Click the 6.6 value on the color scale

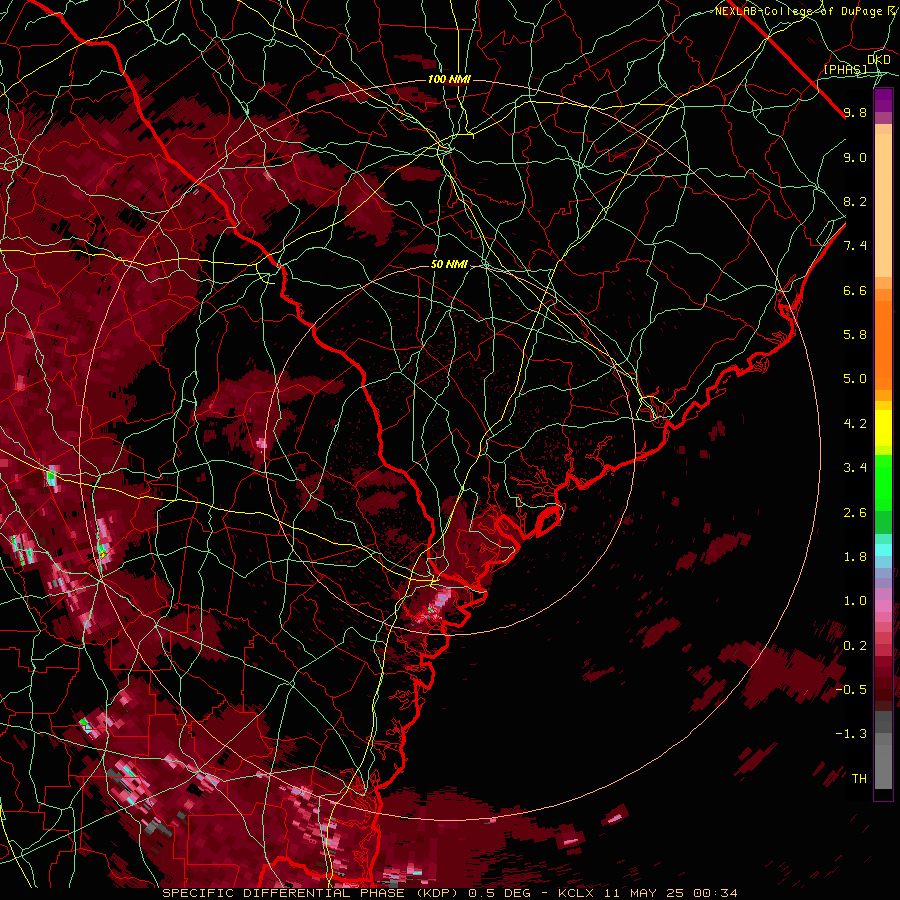pos(855,290)
